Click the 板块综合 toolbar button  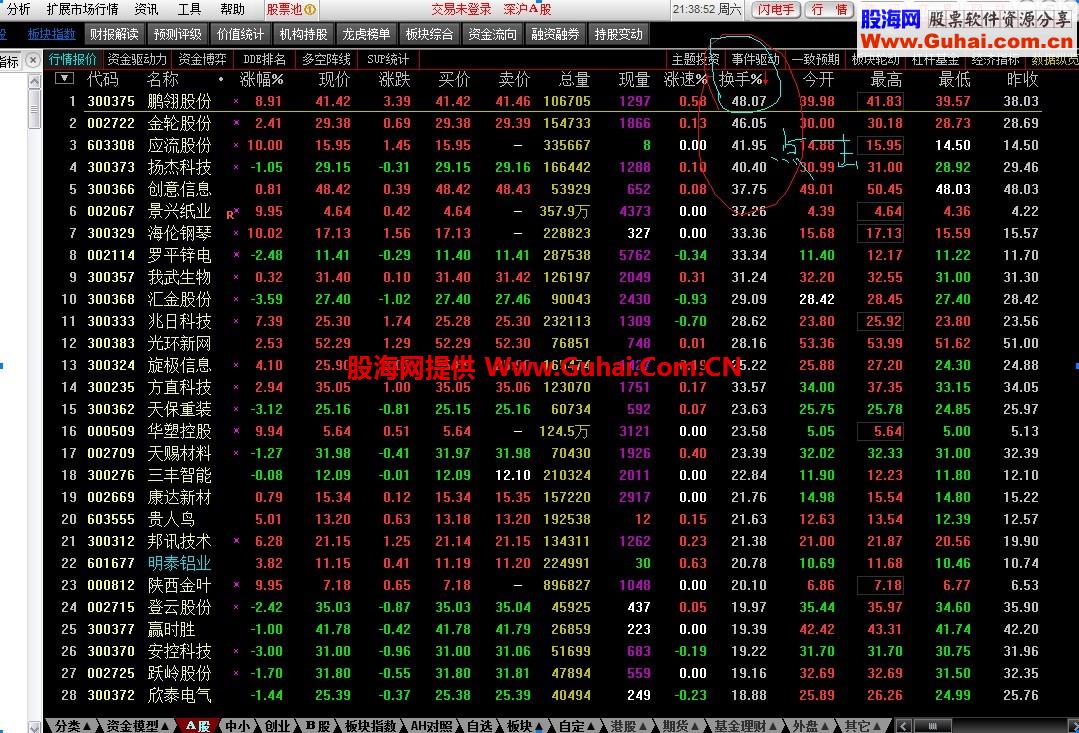pos(429,34)
